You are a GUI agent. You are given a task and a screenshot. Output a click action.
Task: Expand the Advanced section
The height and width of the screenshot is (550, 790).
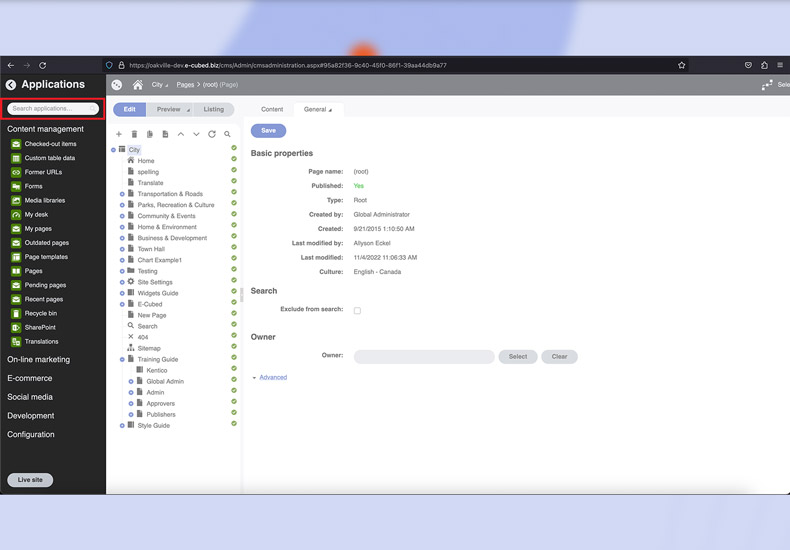click(x=270, y=378)
